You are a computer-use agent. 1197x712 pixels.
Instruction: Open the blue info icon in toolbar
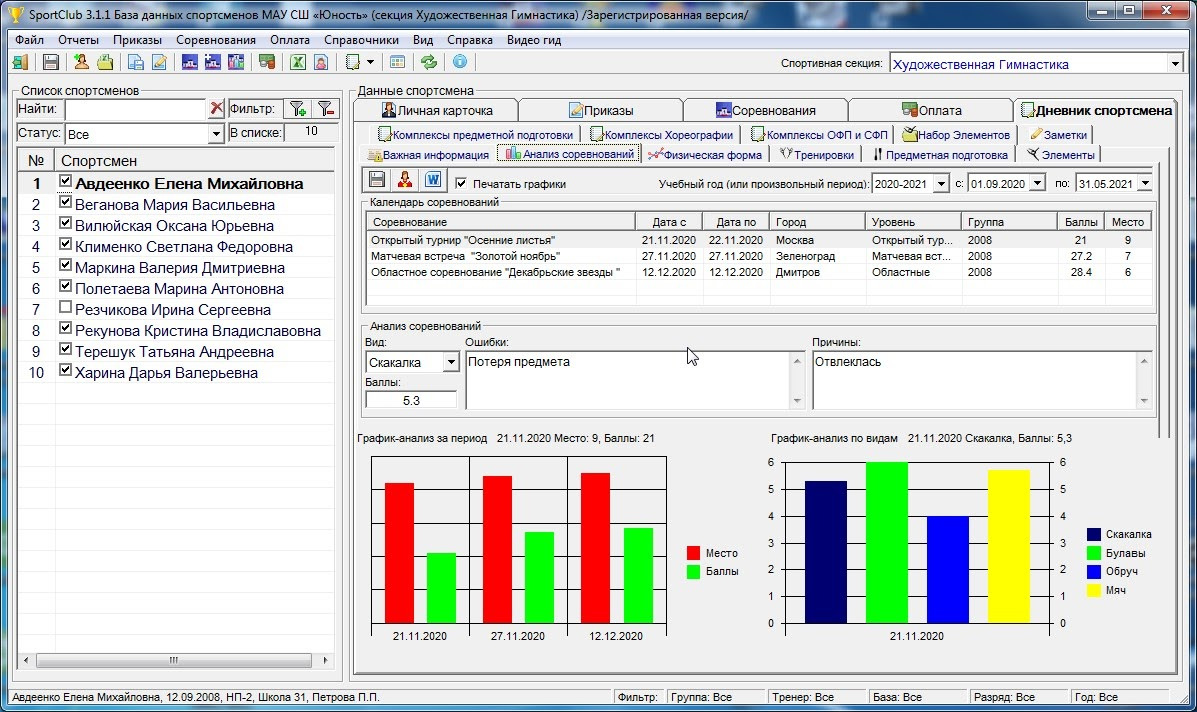click(x=459, y=62)
